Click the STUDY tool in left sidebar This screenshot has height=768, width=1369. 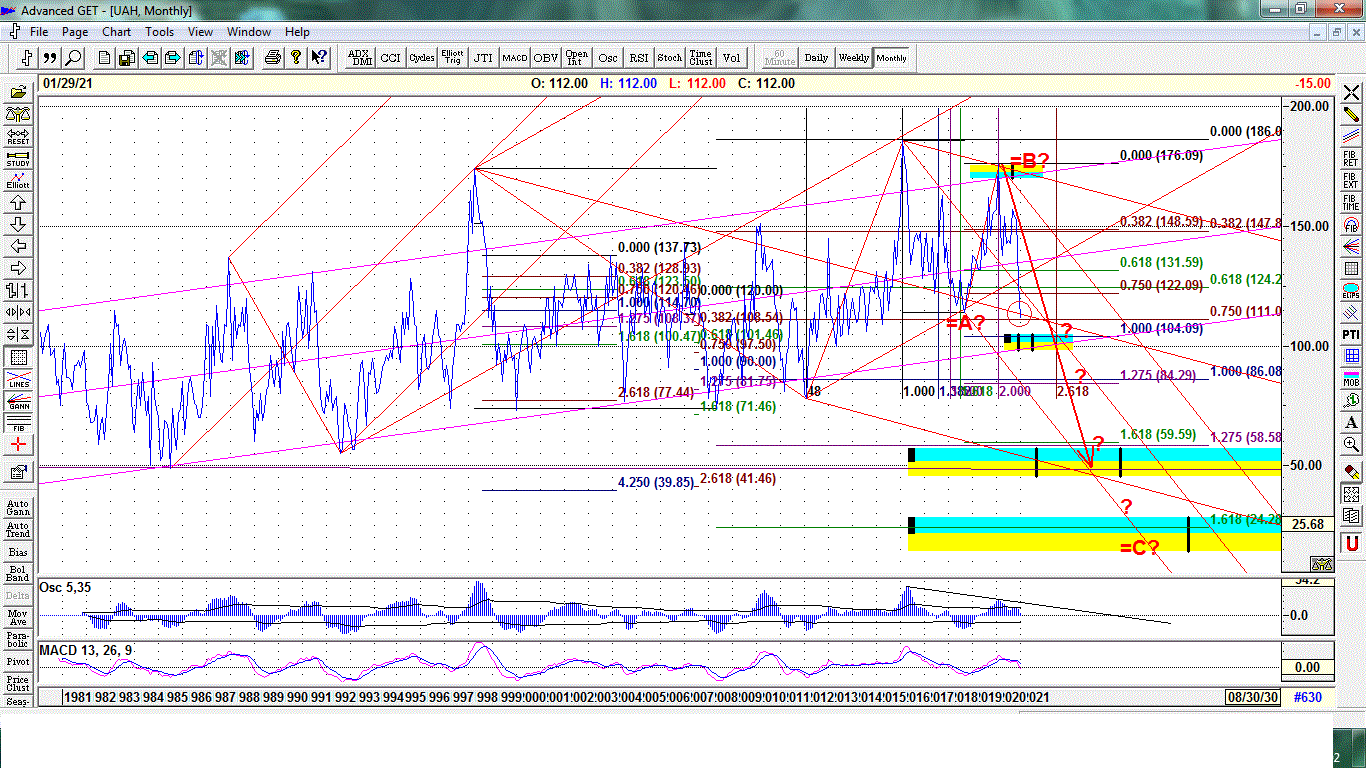18,158
